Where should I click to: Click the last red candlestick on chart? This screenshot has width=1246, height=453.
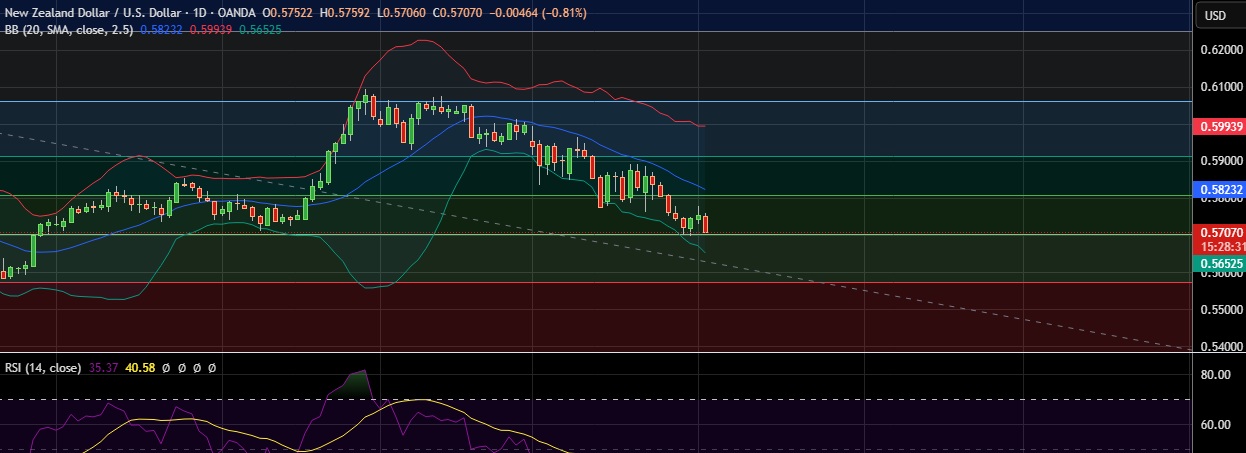coord(706,224)
